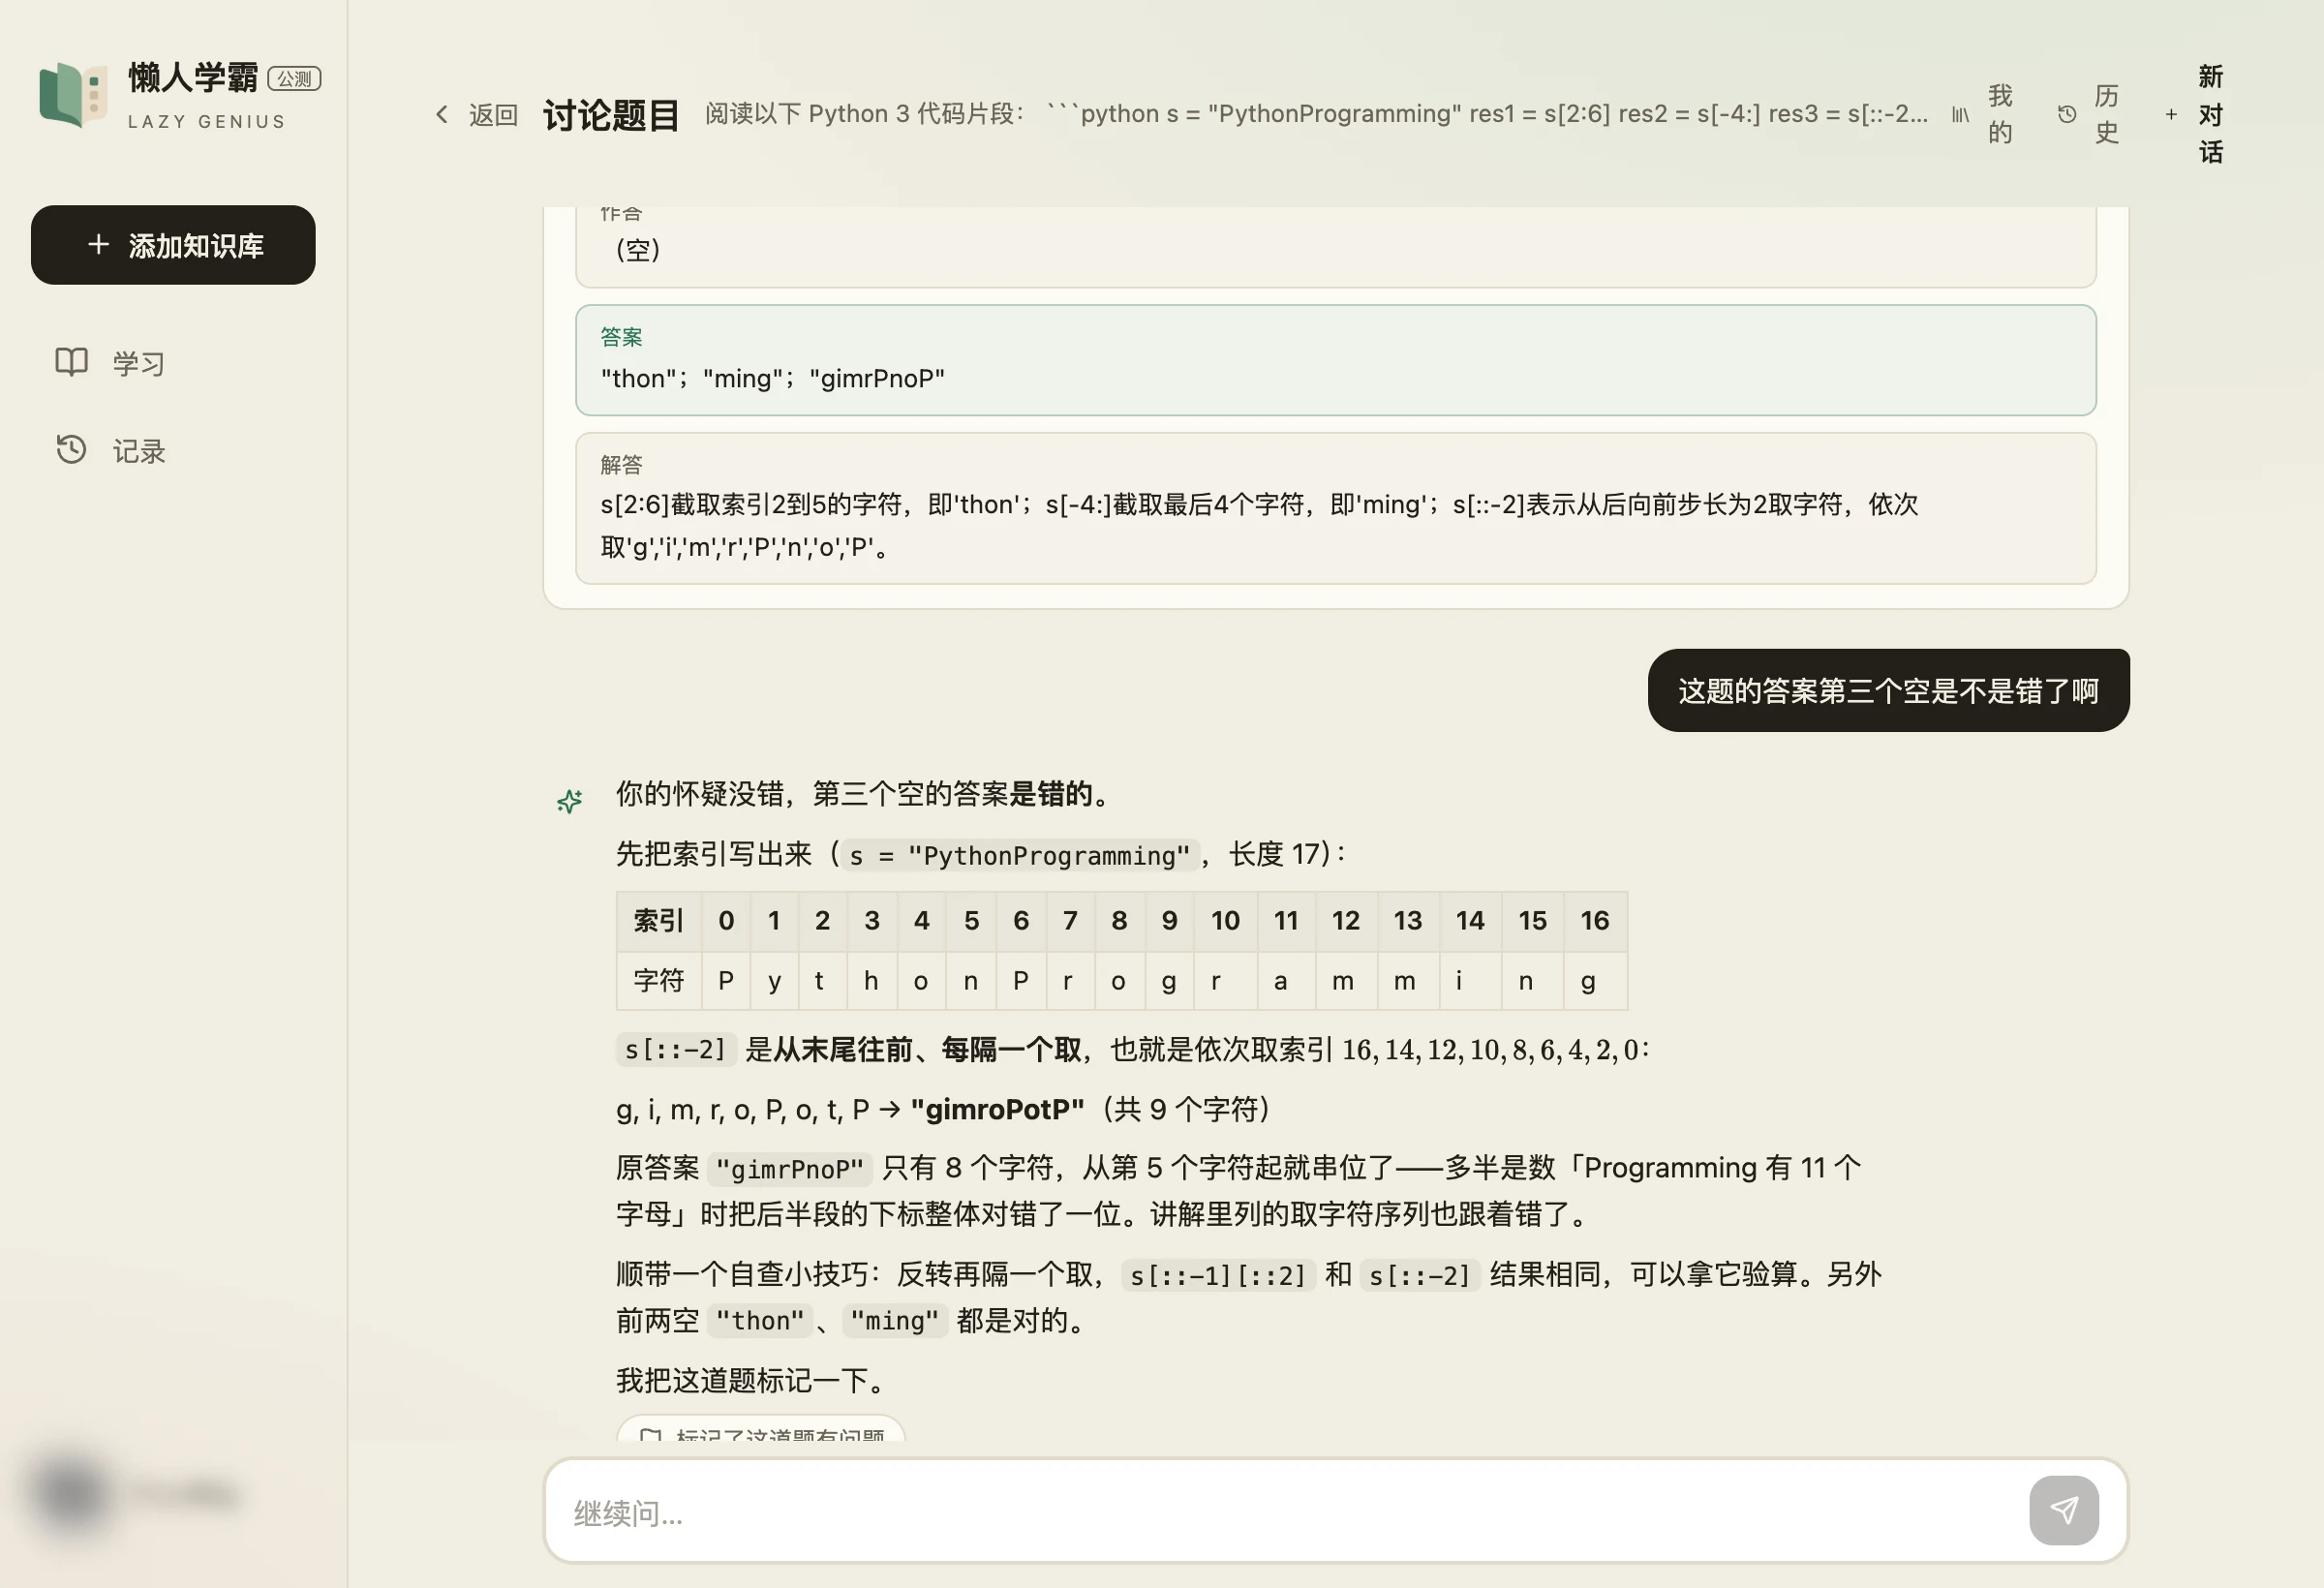The image size is (2324, 1588).
Task: Click the character cell 'a'
Action: (x=1286, y=980)
